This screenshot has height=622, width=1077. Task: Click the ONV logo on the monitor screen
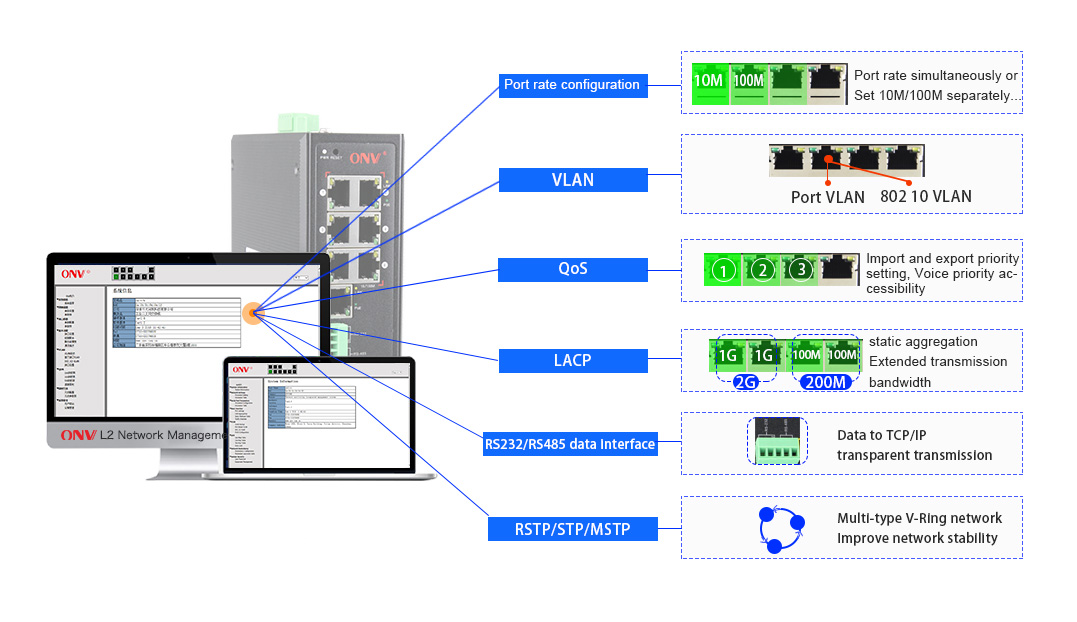(75, 273)
